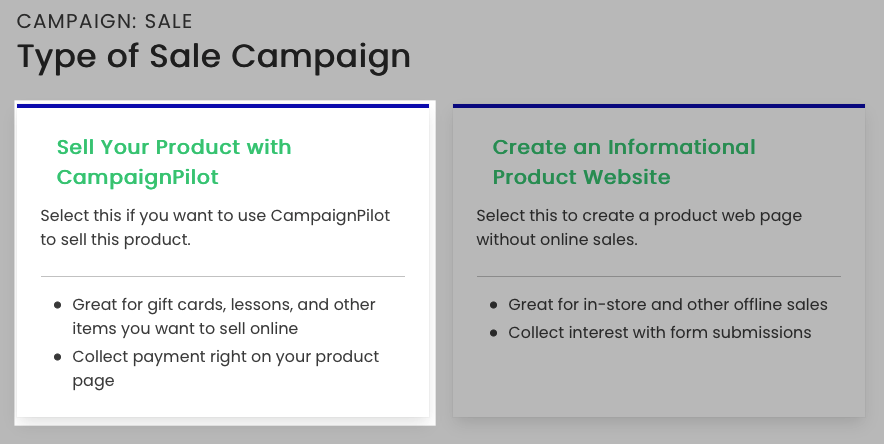Select the Sell Your Product with CampaignPilot card title

(x=174, y=162)
